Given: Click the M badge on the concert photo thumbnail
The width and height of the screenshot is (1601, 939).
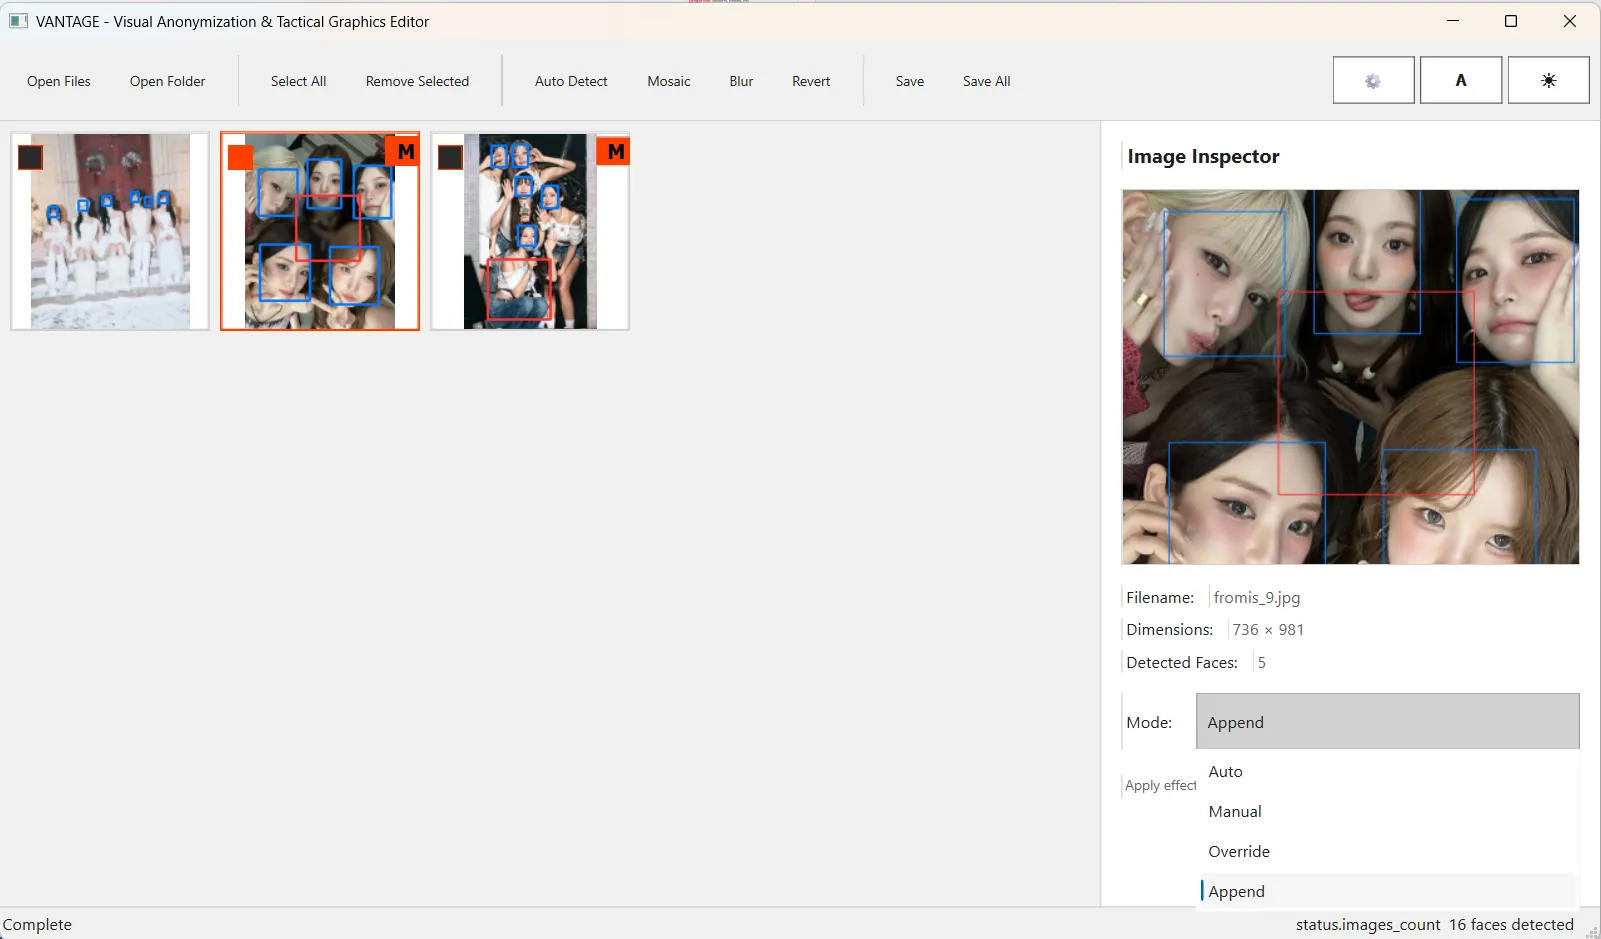Looking at the screenshot, I should pyautogui.click(x=615, y=152).
